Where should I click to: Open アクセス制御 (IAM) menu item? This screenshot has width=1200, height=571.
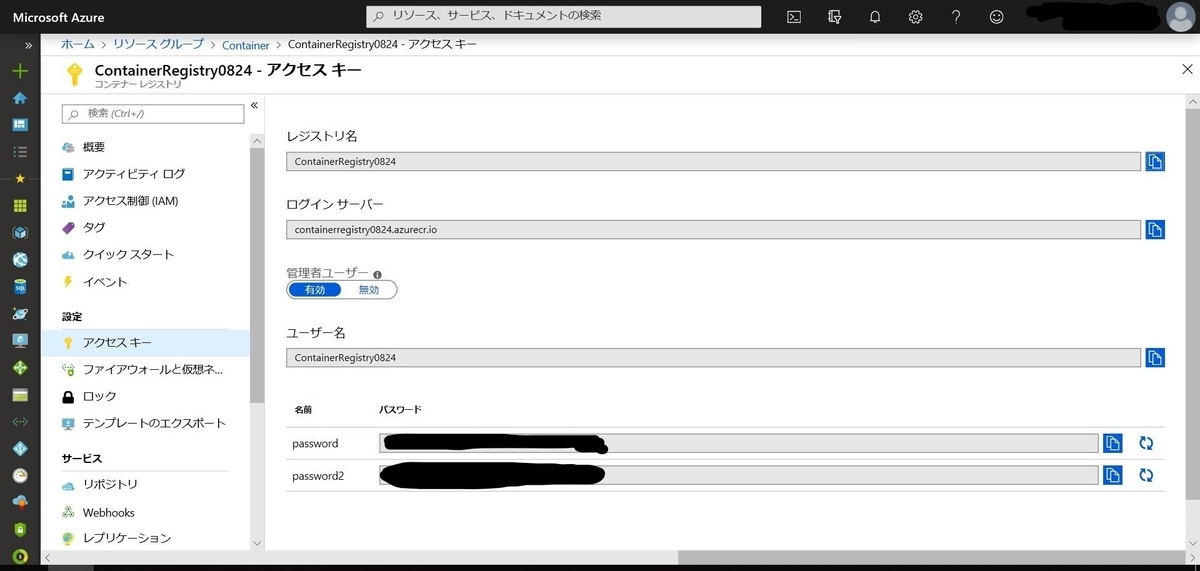coord(145,201)
